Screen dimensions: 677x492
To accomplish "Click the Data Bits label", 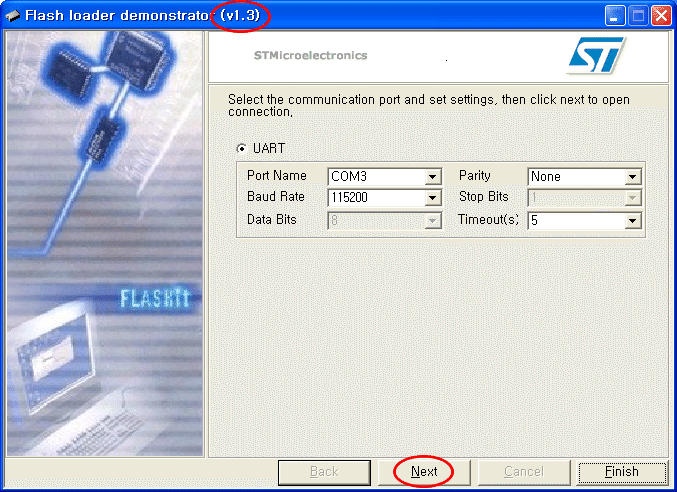I will pyautogui.click(x=272, y=220).
